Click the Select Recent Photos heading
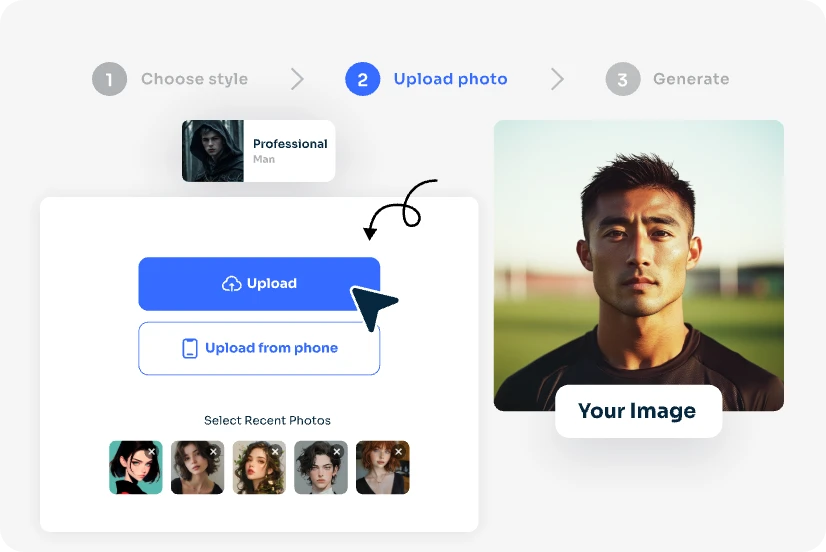The width and height of the screenshot is (826, 552). click(x=267, y=420)
